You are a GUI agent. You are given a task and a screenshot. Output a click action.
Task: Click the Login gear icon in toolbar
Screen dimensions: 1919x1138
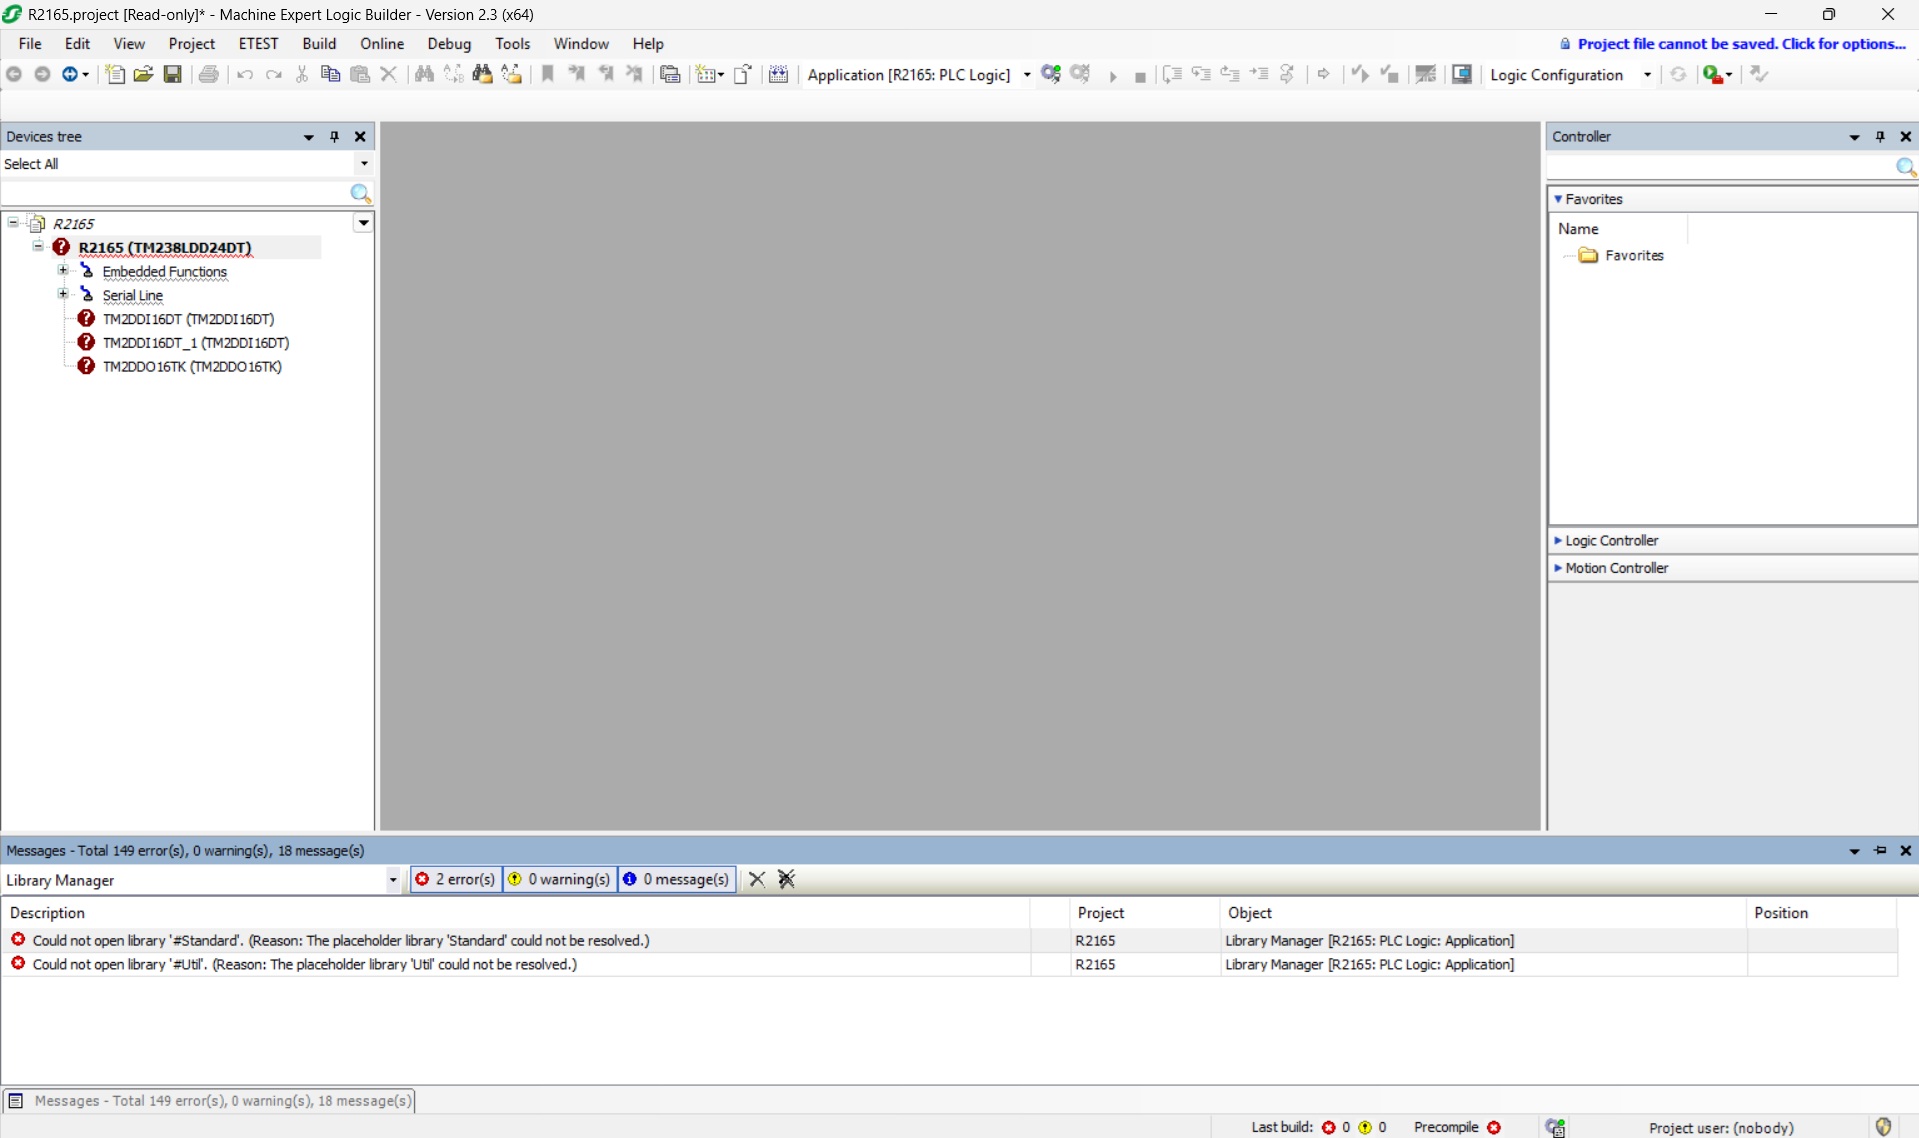(1051, 75)
